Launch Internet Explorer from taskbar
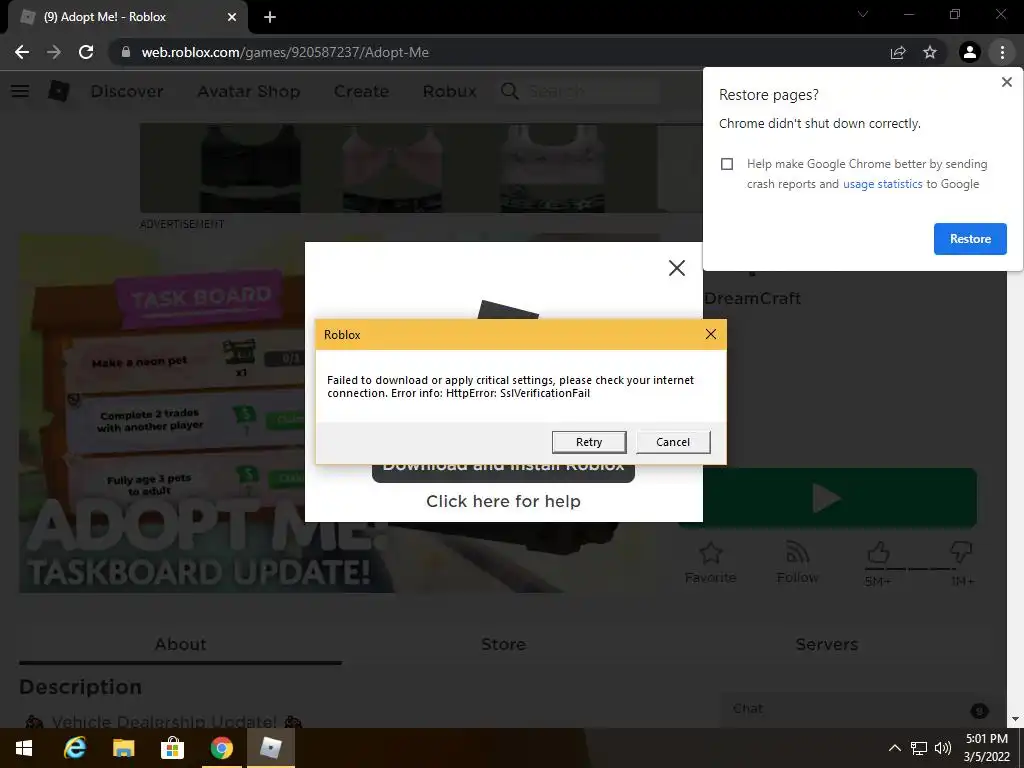 (74, 748)
